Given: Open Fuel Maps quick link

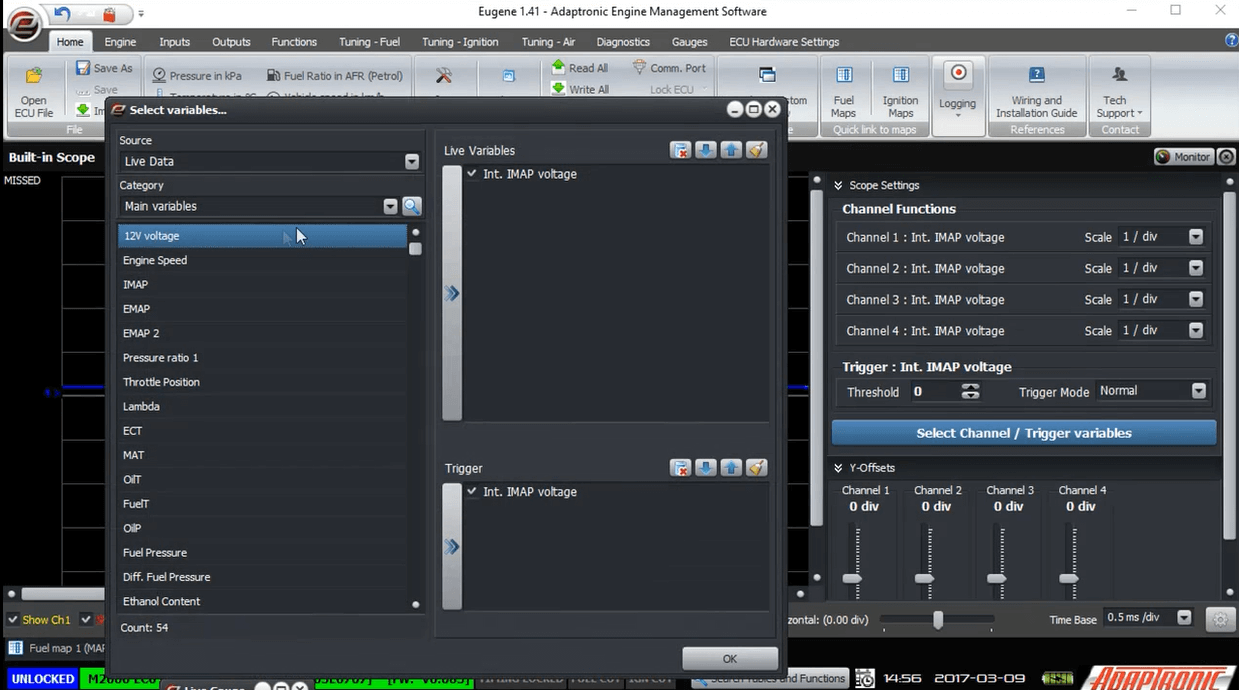Looking at the screenshot, I should [844, 92].
